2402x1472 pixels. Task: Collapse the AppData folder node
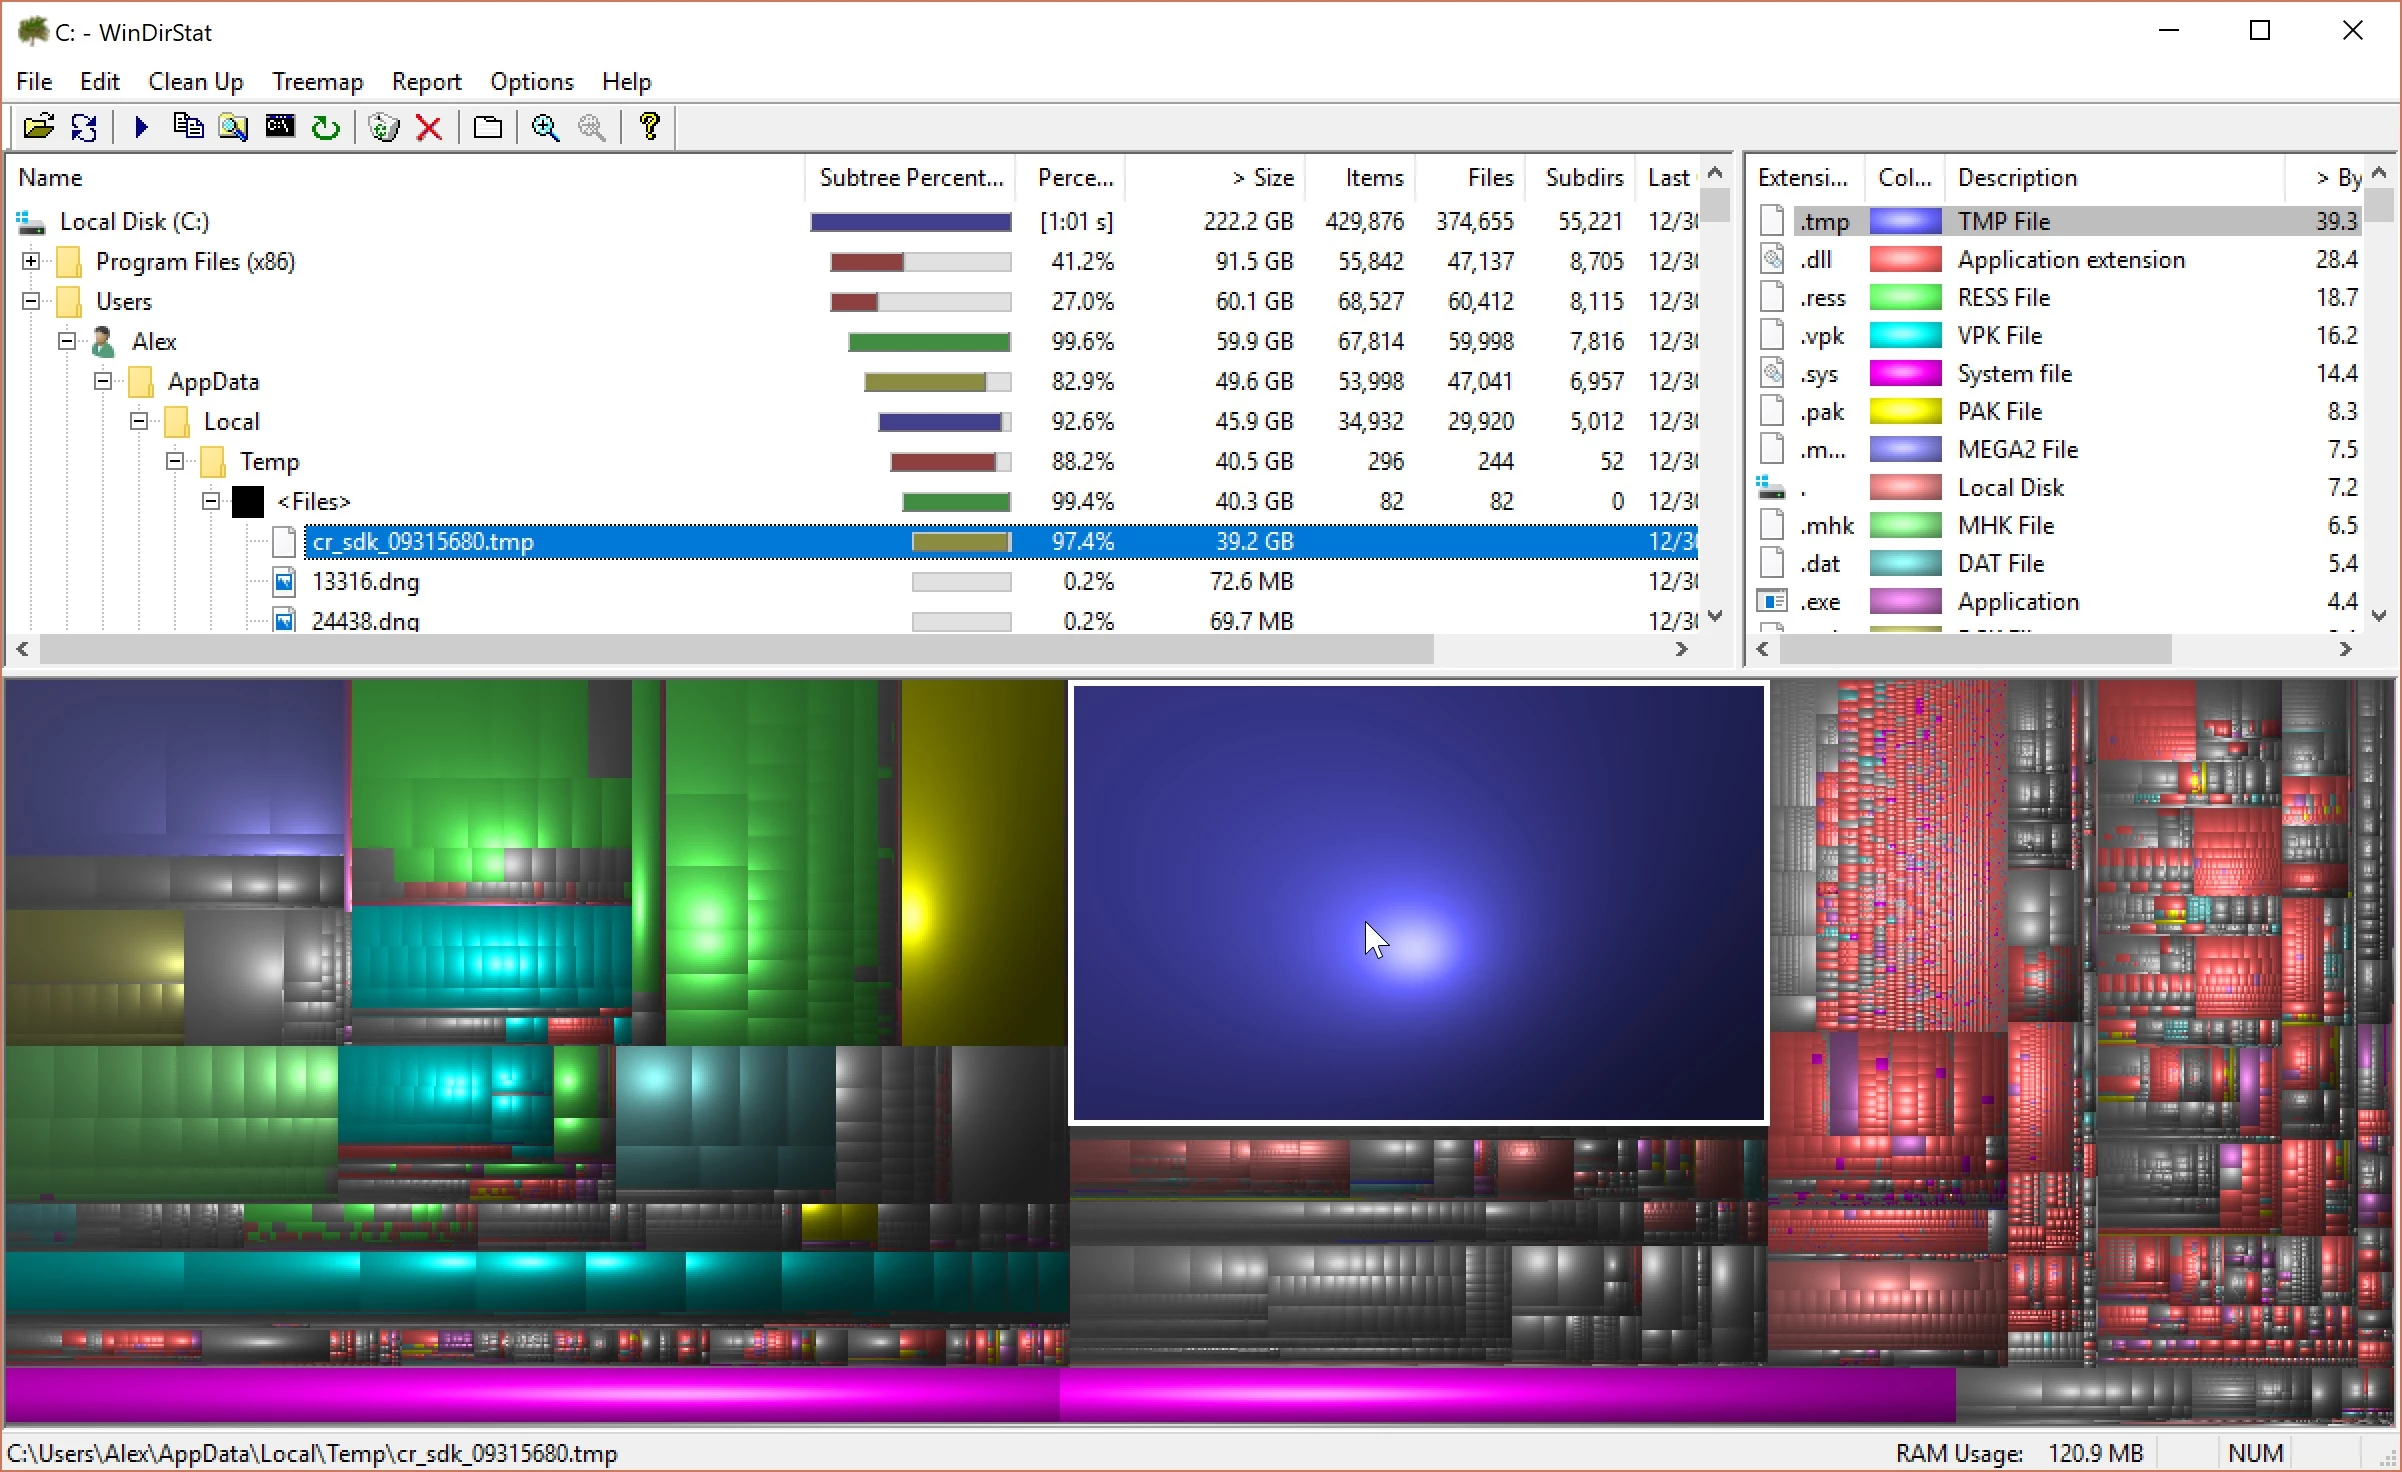point(103,382)
